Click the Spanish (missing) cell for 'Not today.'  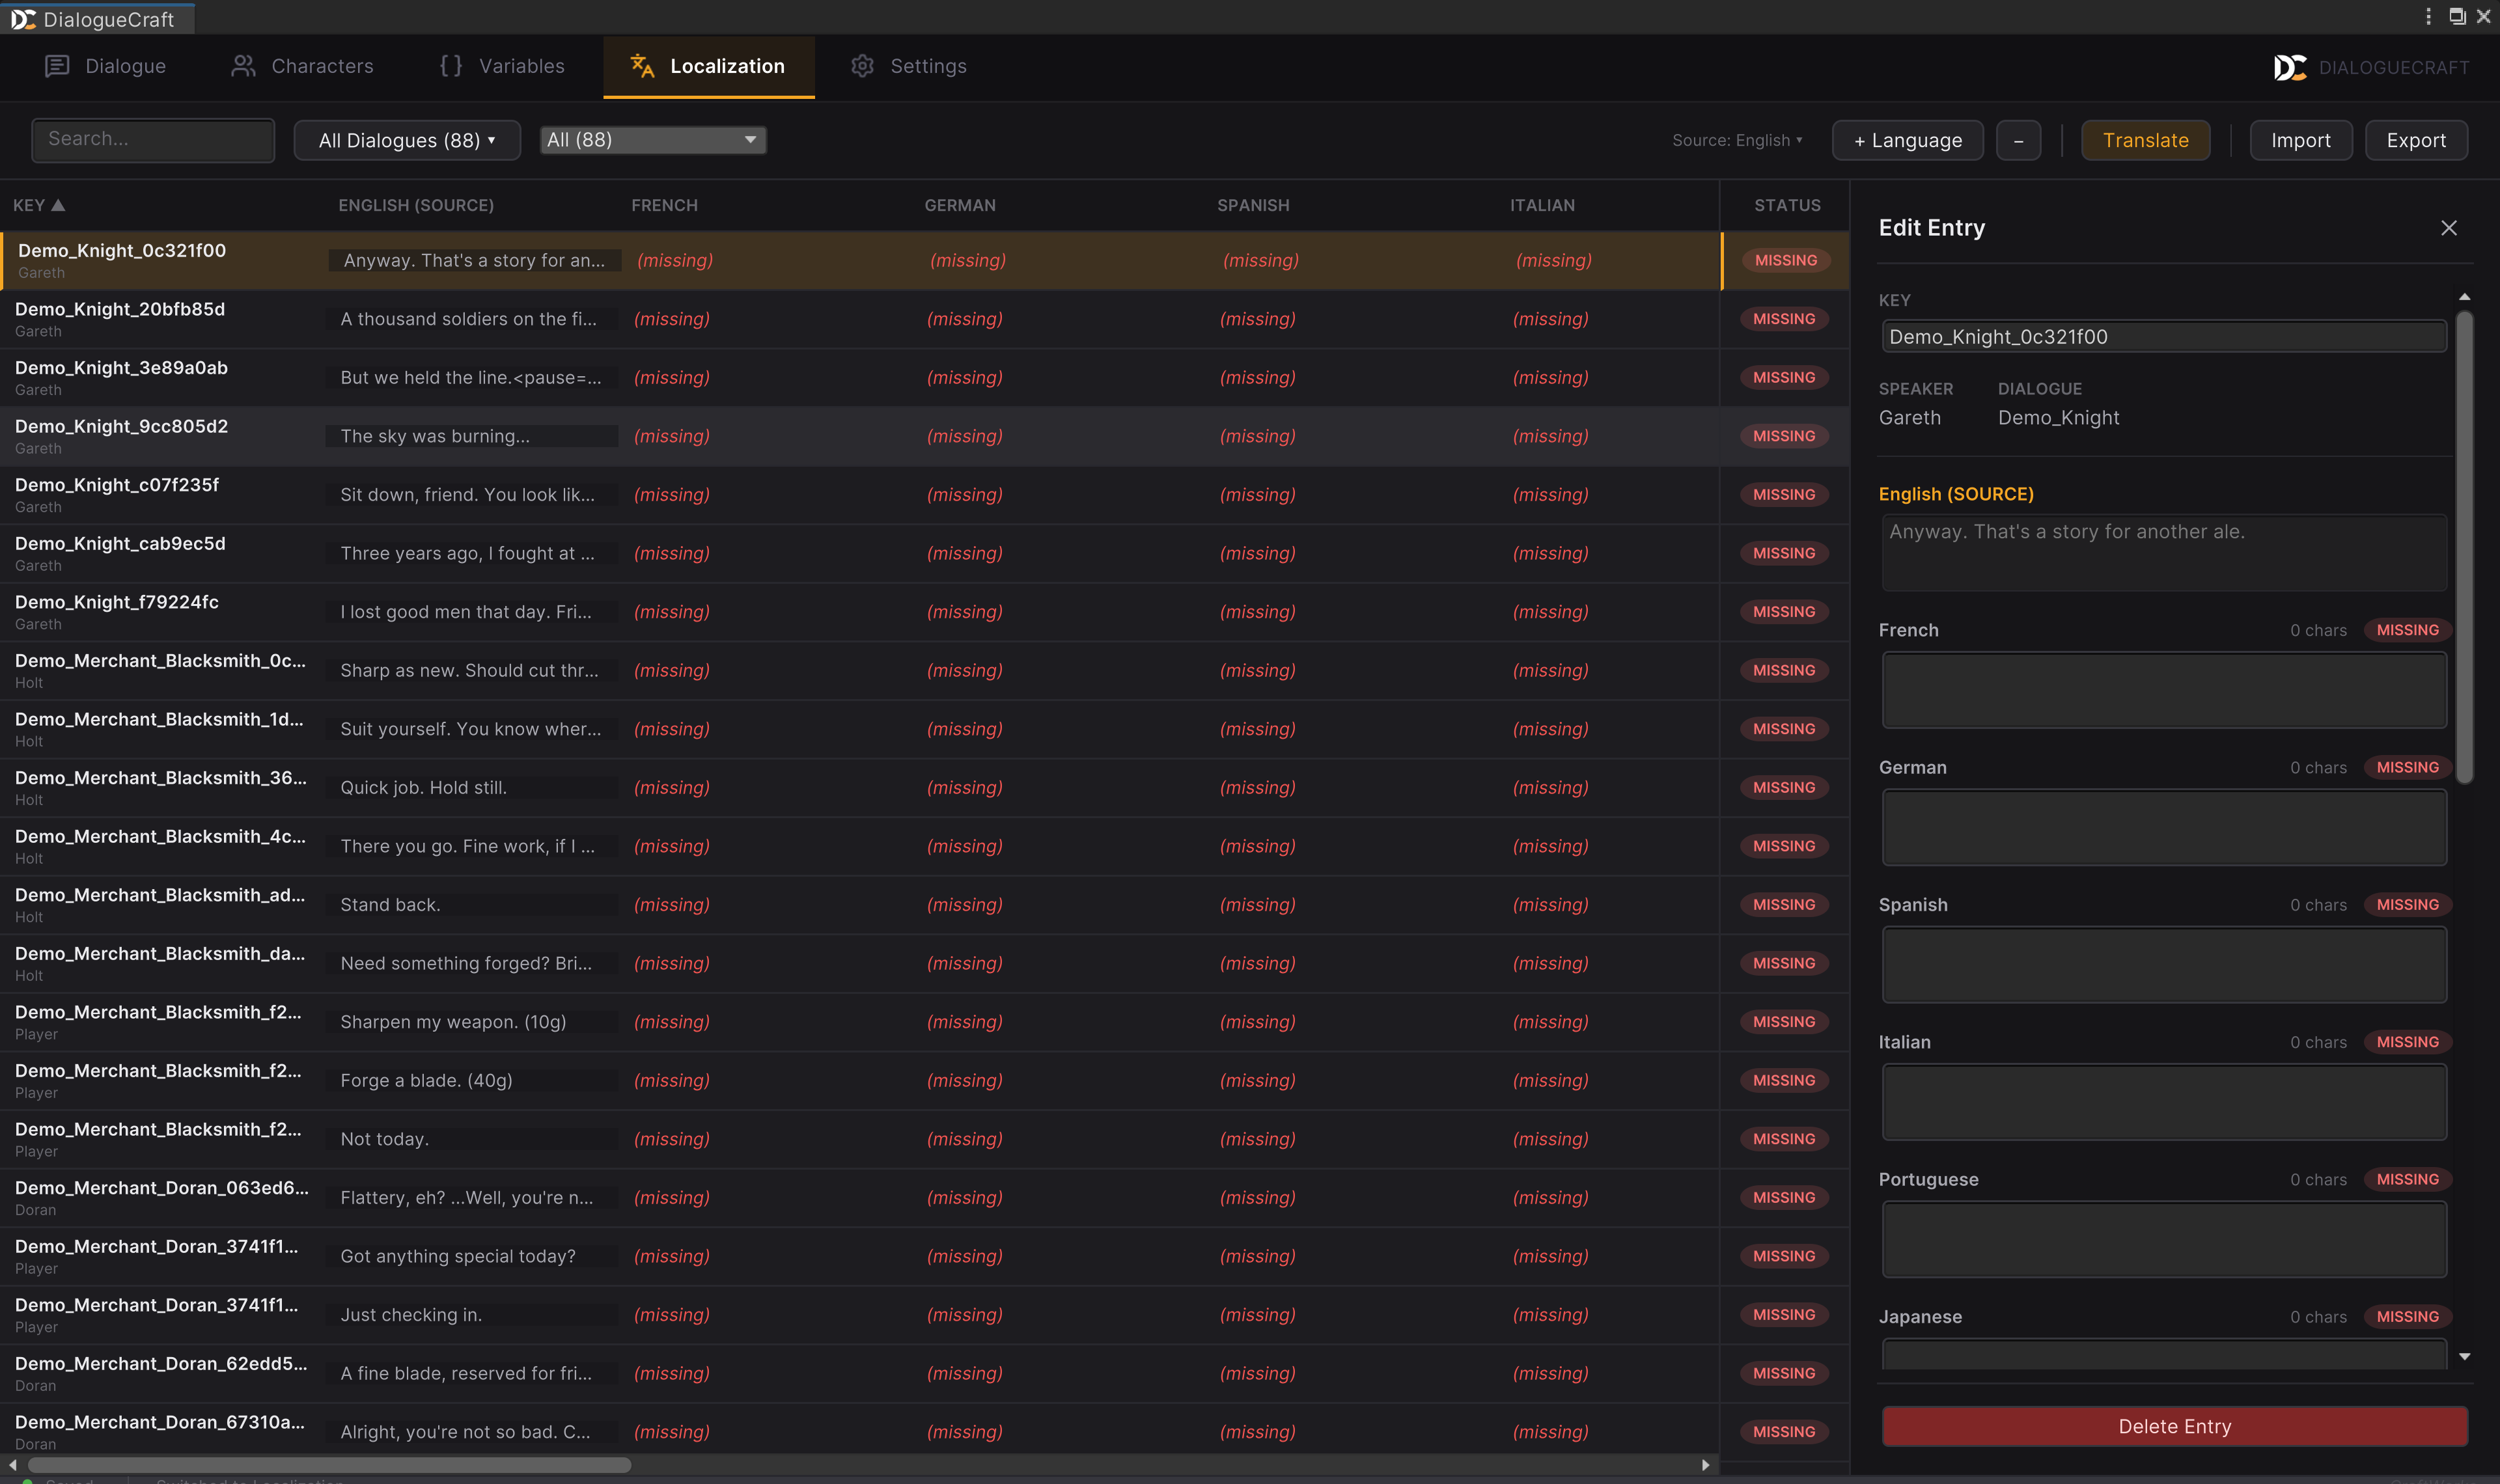[1258, 1139]
